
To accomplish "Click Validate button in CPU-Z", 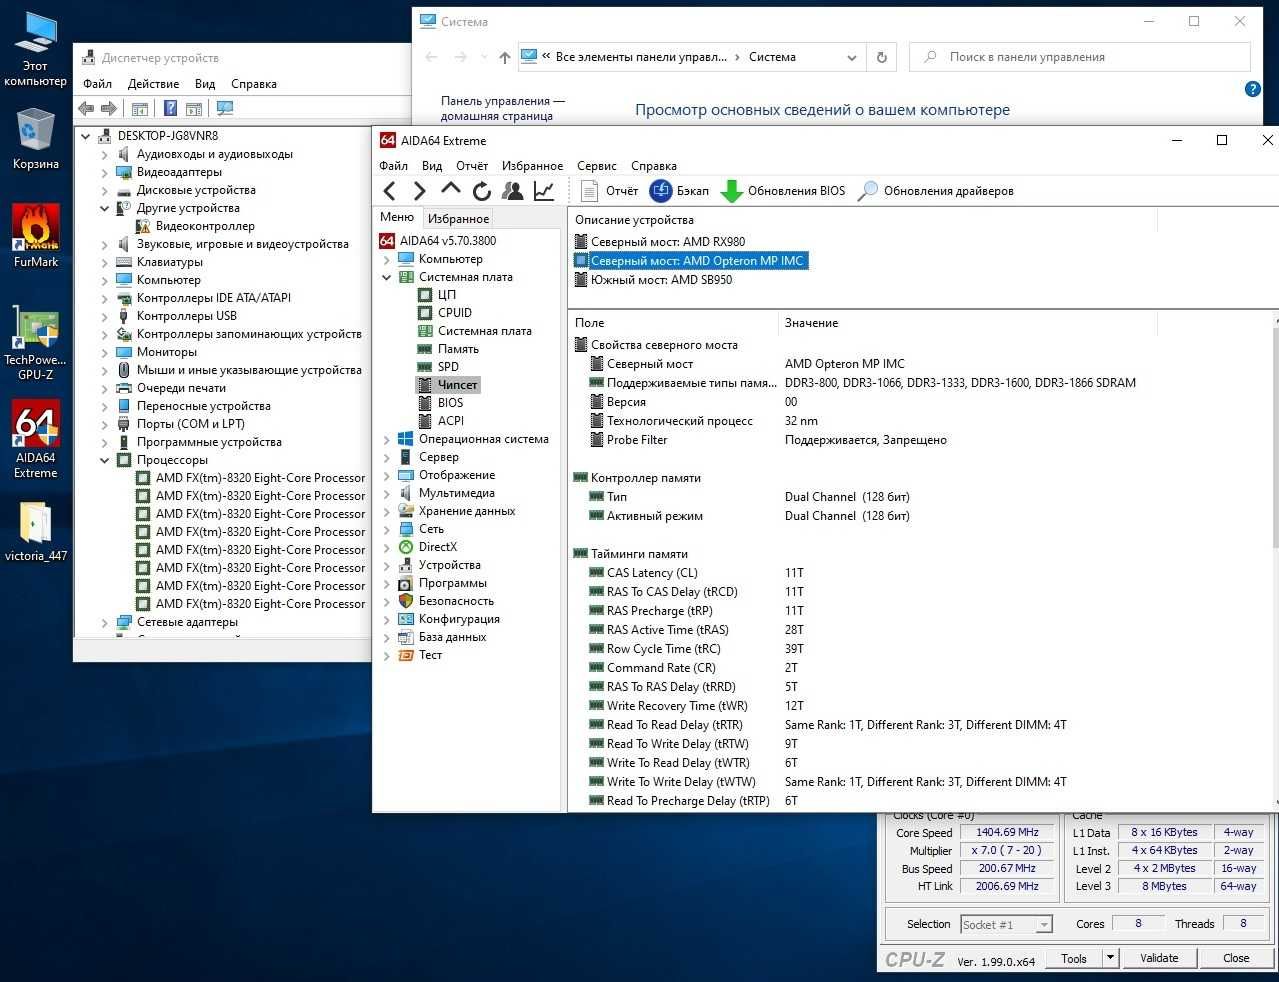I will click(x=1159, y=958).
